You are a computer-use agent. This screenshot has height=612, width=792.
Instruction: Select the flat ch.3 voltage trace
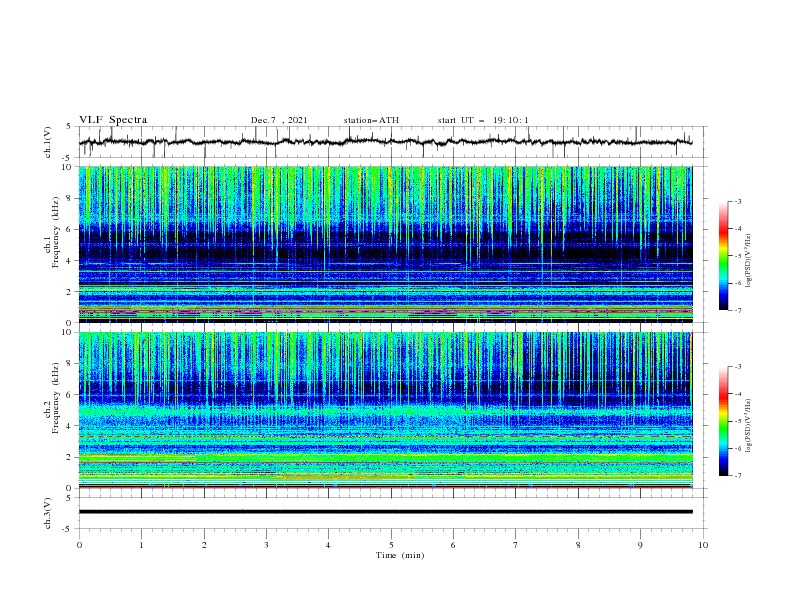(x=385, y=512)
